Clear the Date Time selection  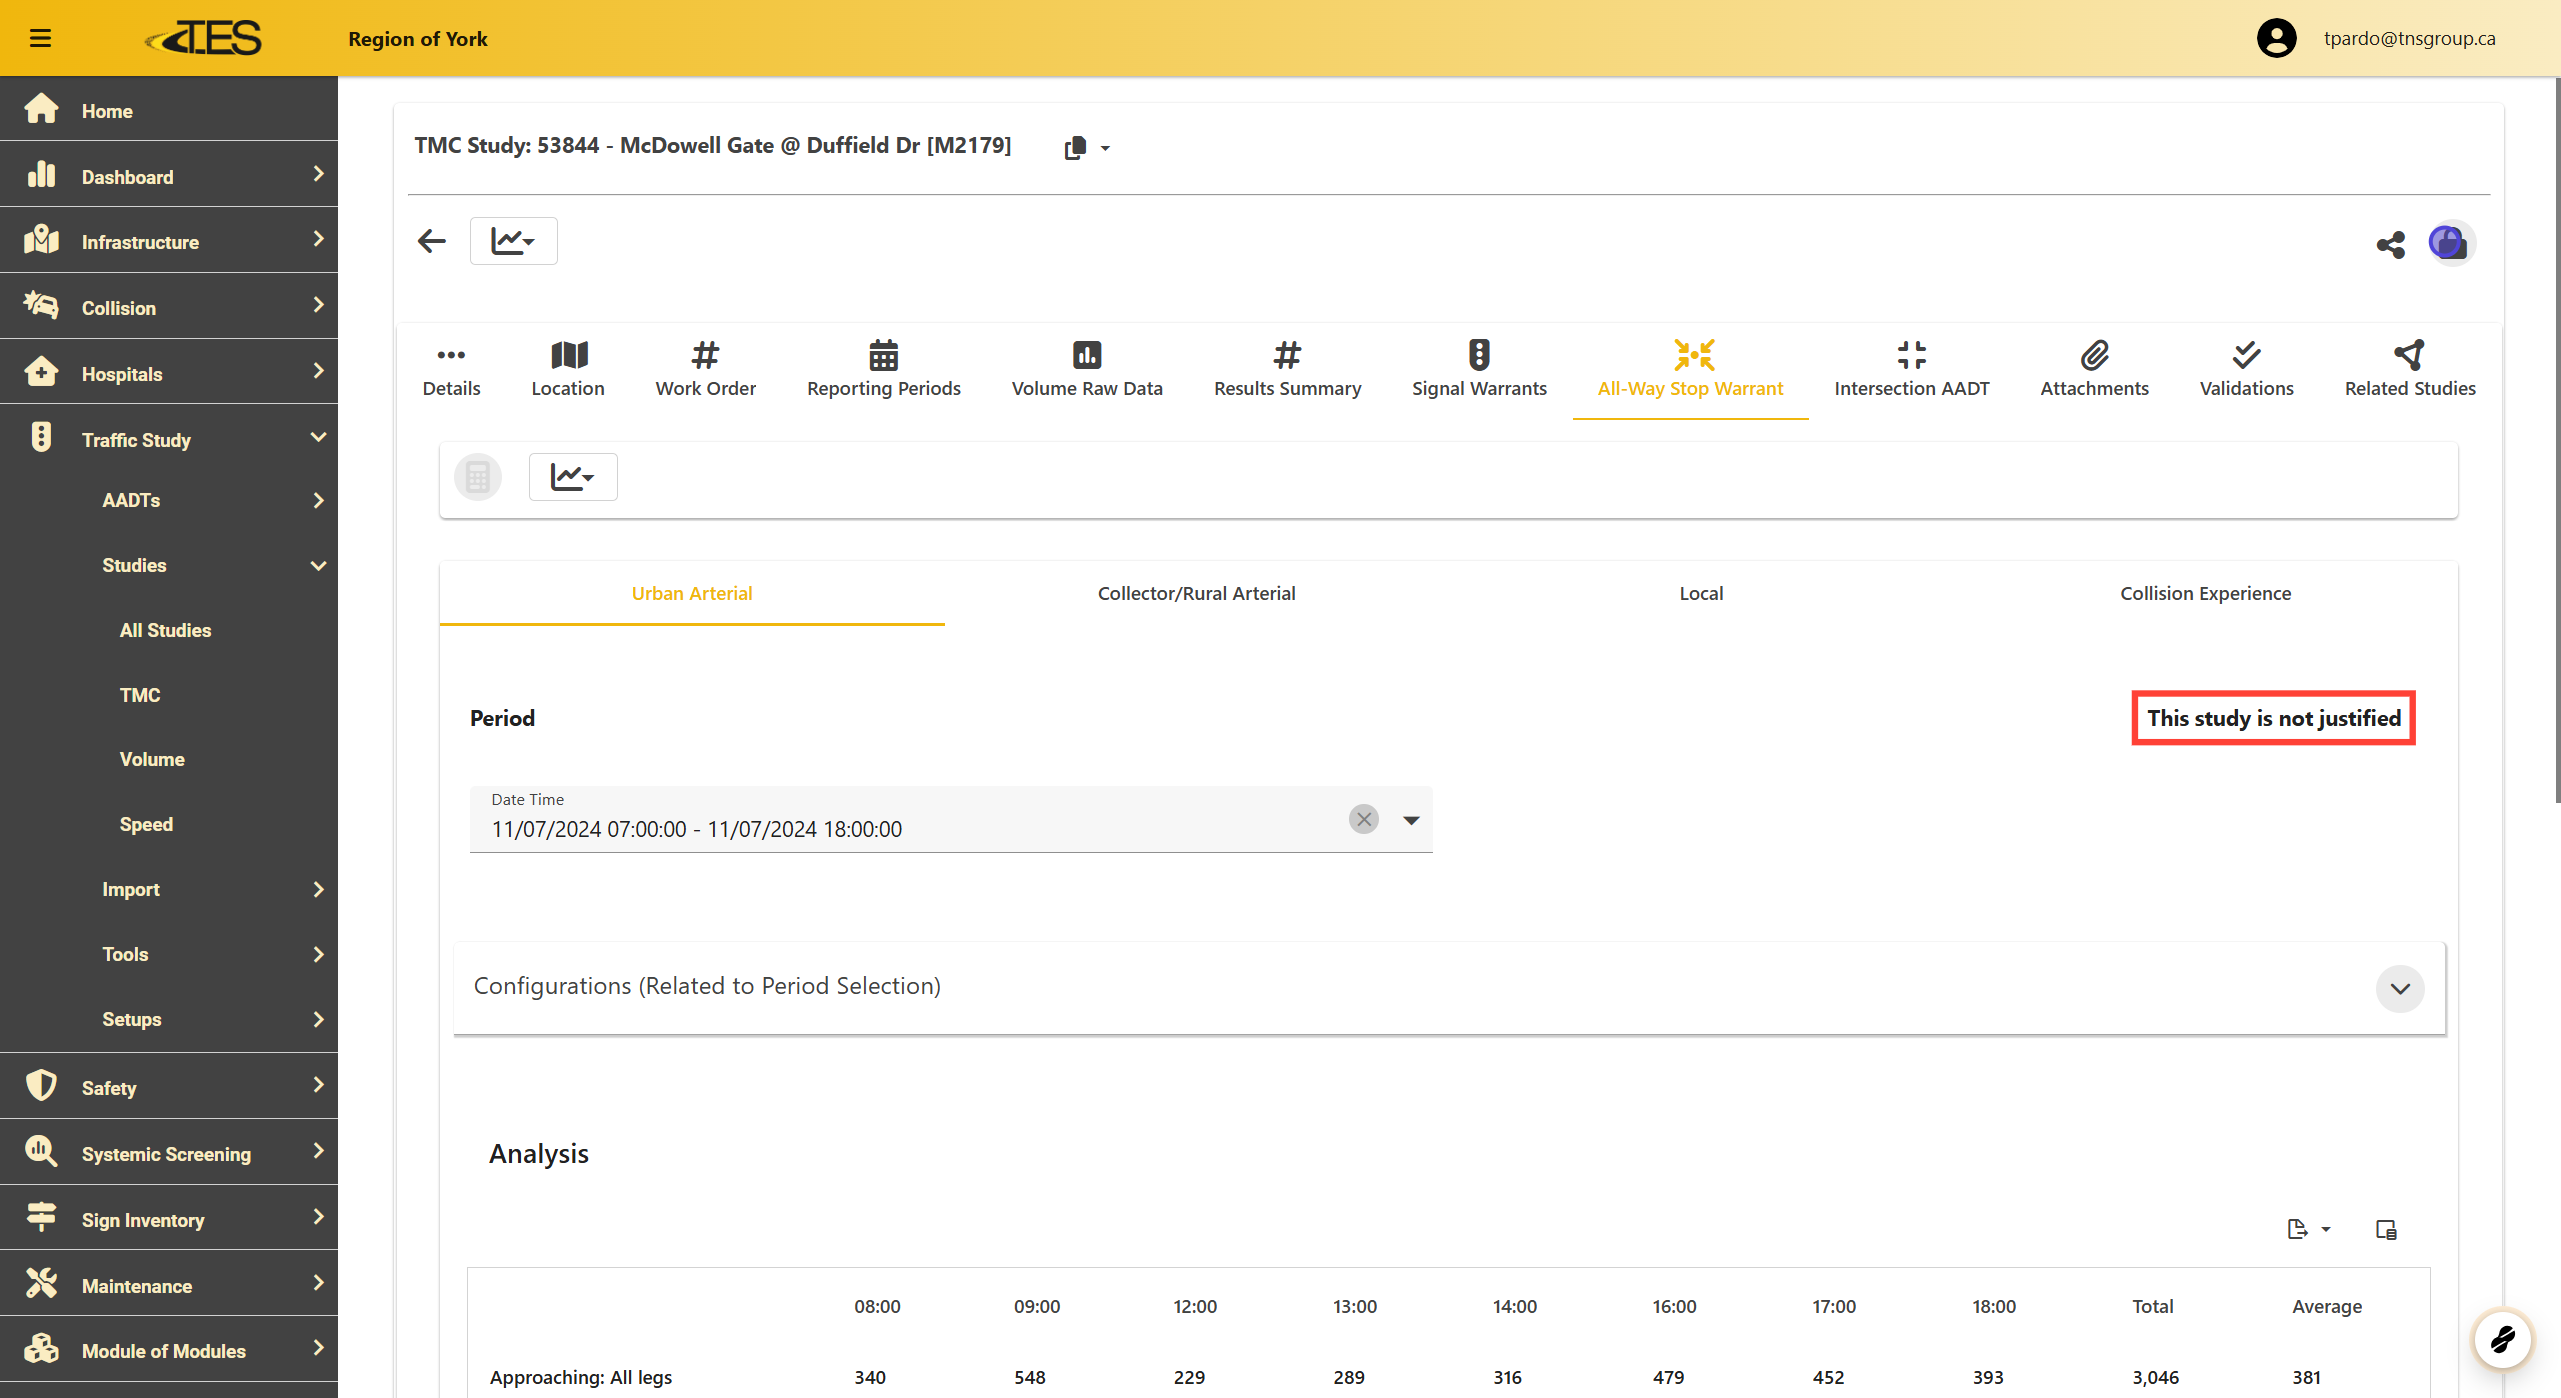[1363, 819]
